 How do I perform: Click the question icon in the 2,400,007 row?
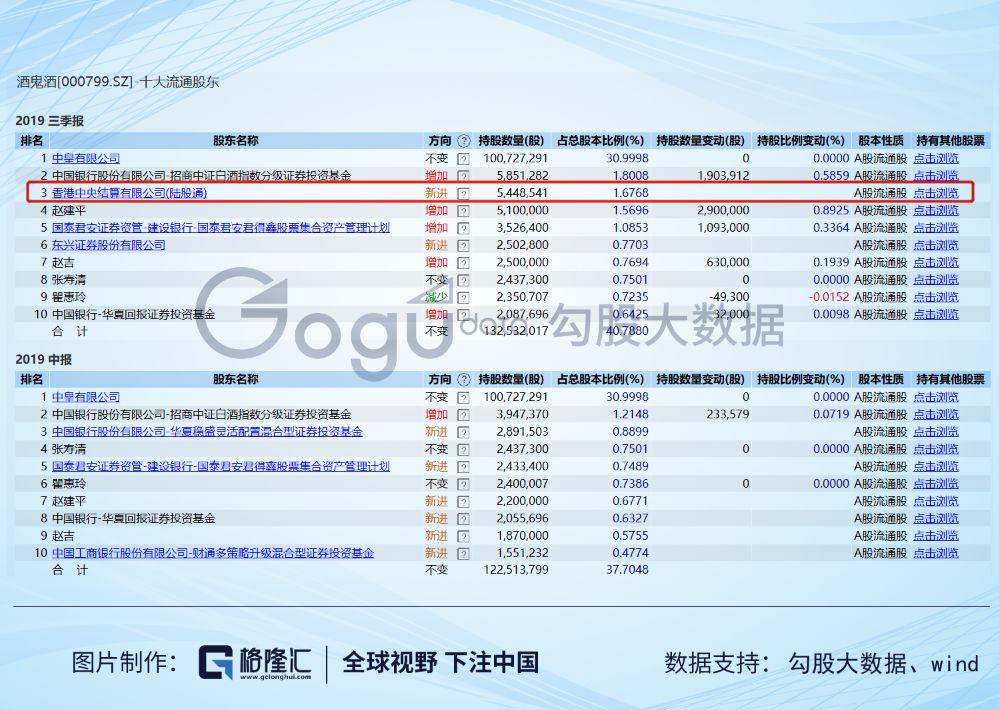coord(463,484)
